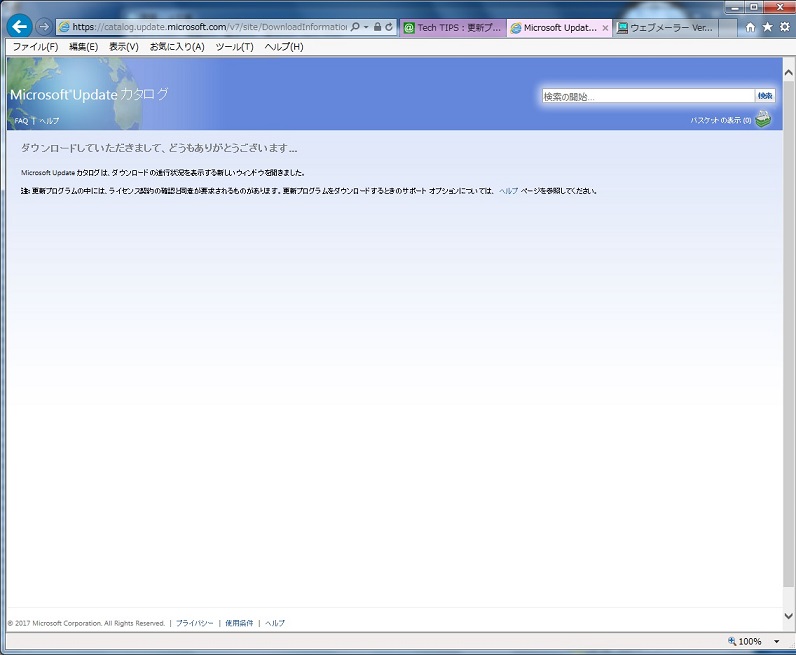This screenshot has height=655, width=796.
Task: Open the Tools gear icon
Action: click(784, 27)
